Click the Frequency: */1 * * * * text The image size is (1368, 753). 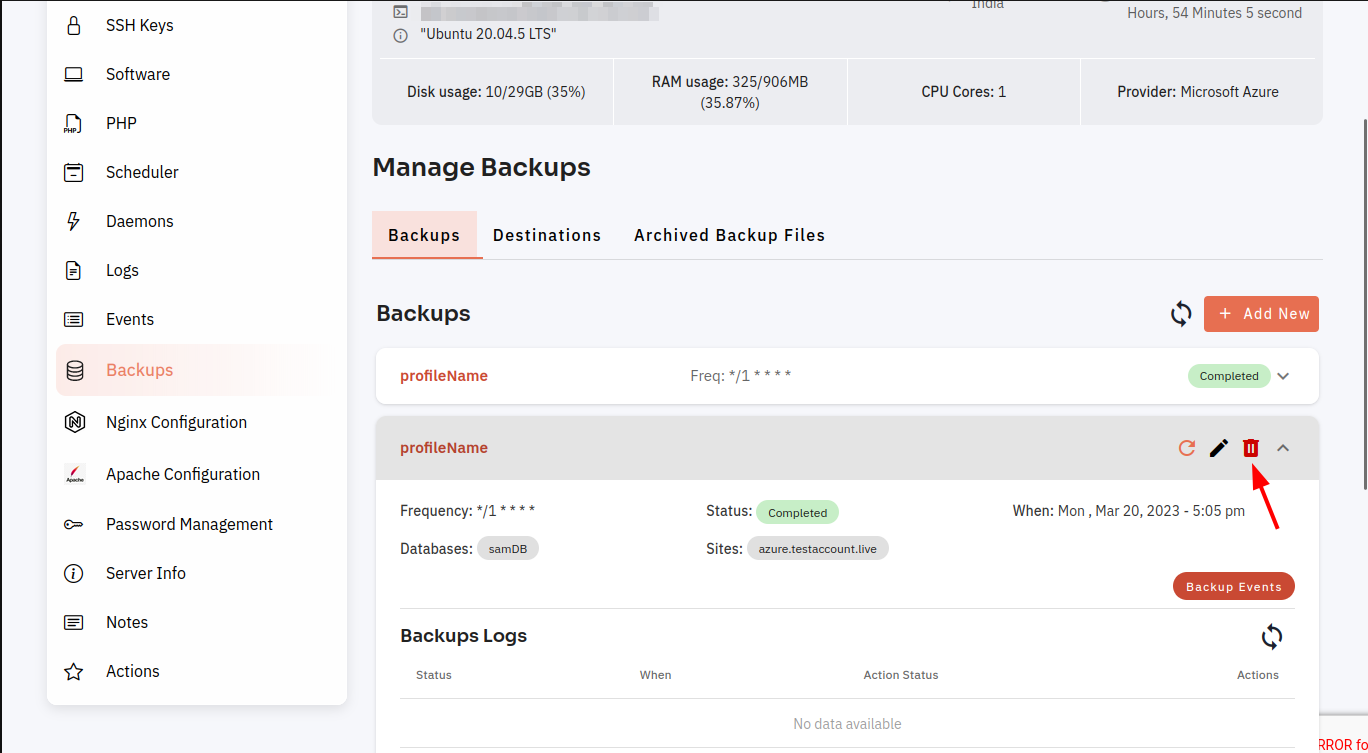click(x=467, y=511)
